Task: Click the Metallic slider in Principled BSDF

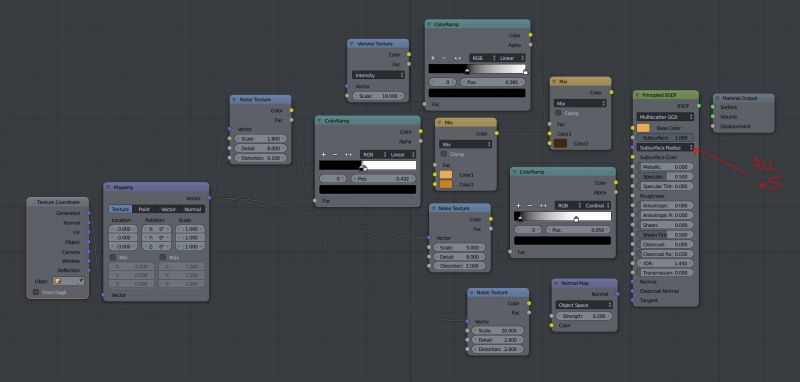Action: point(665,167)
